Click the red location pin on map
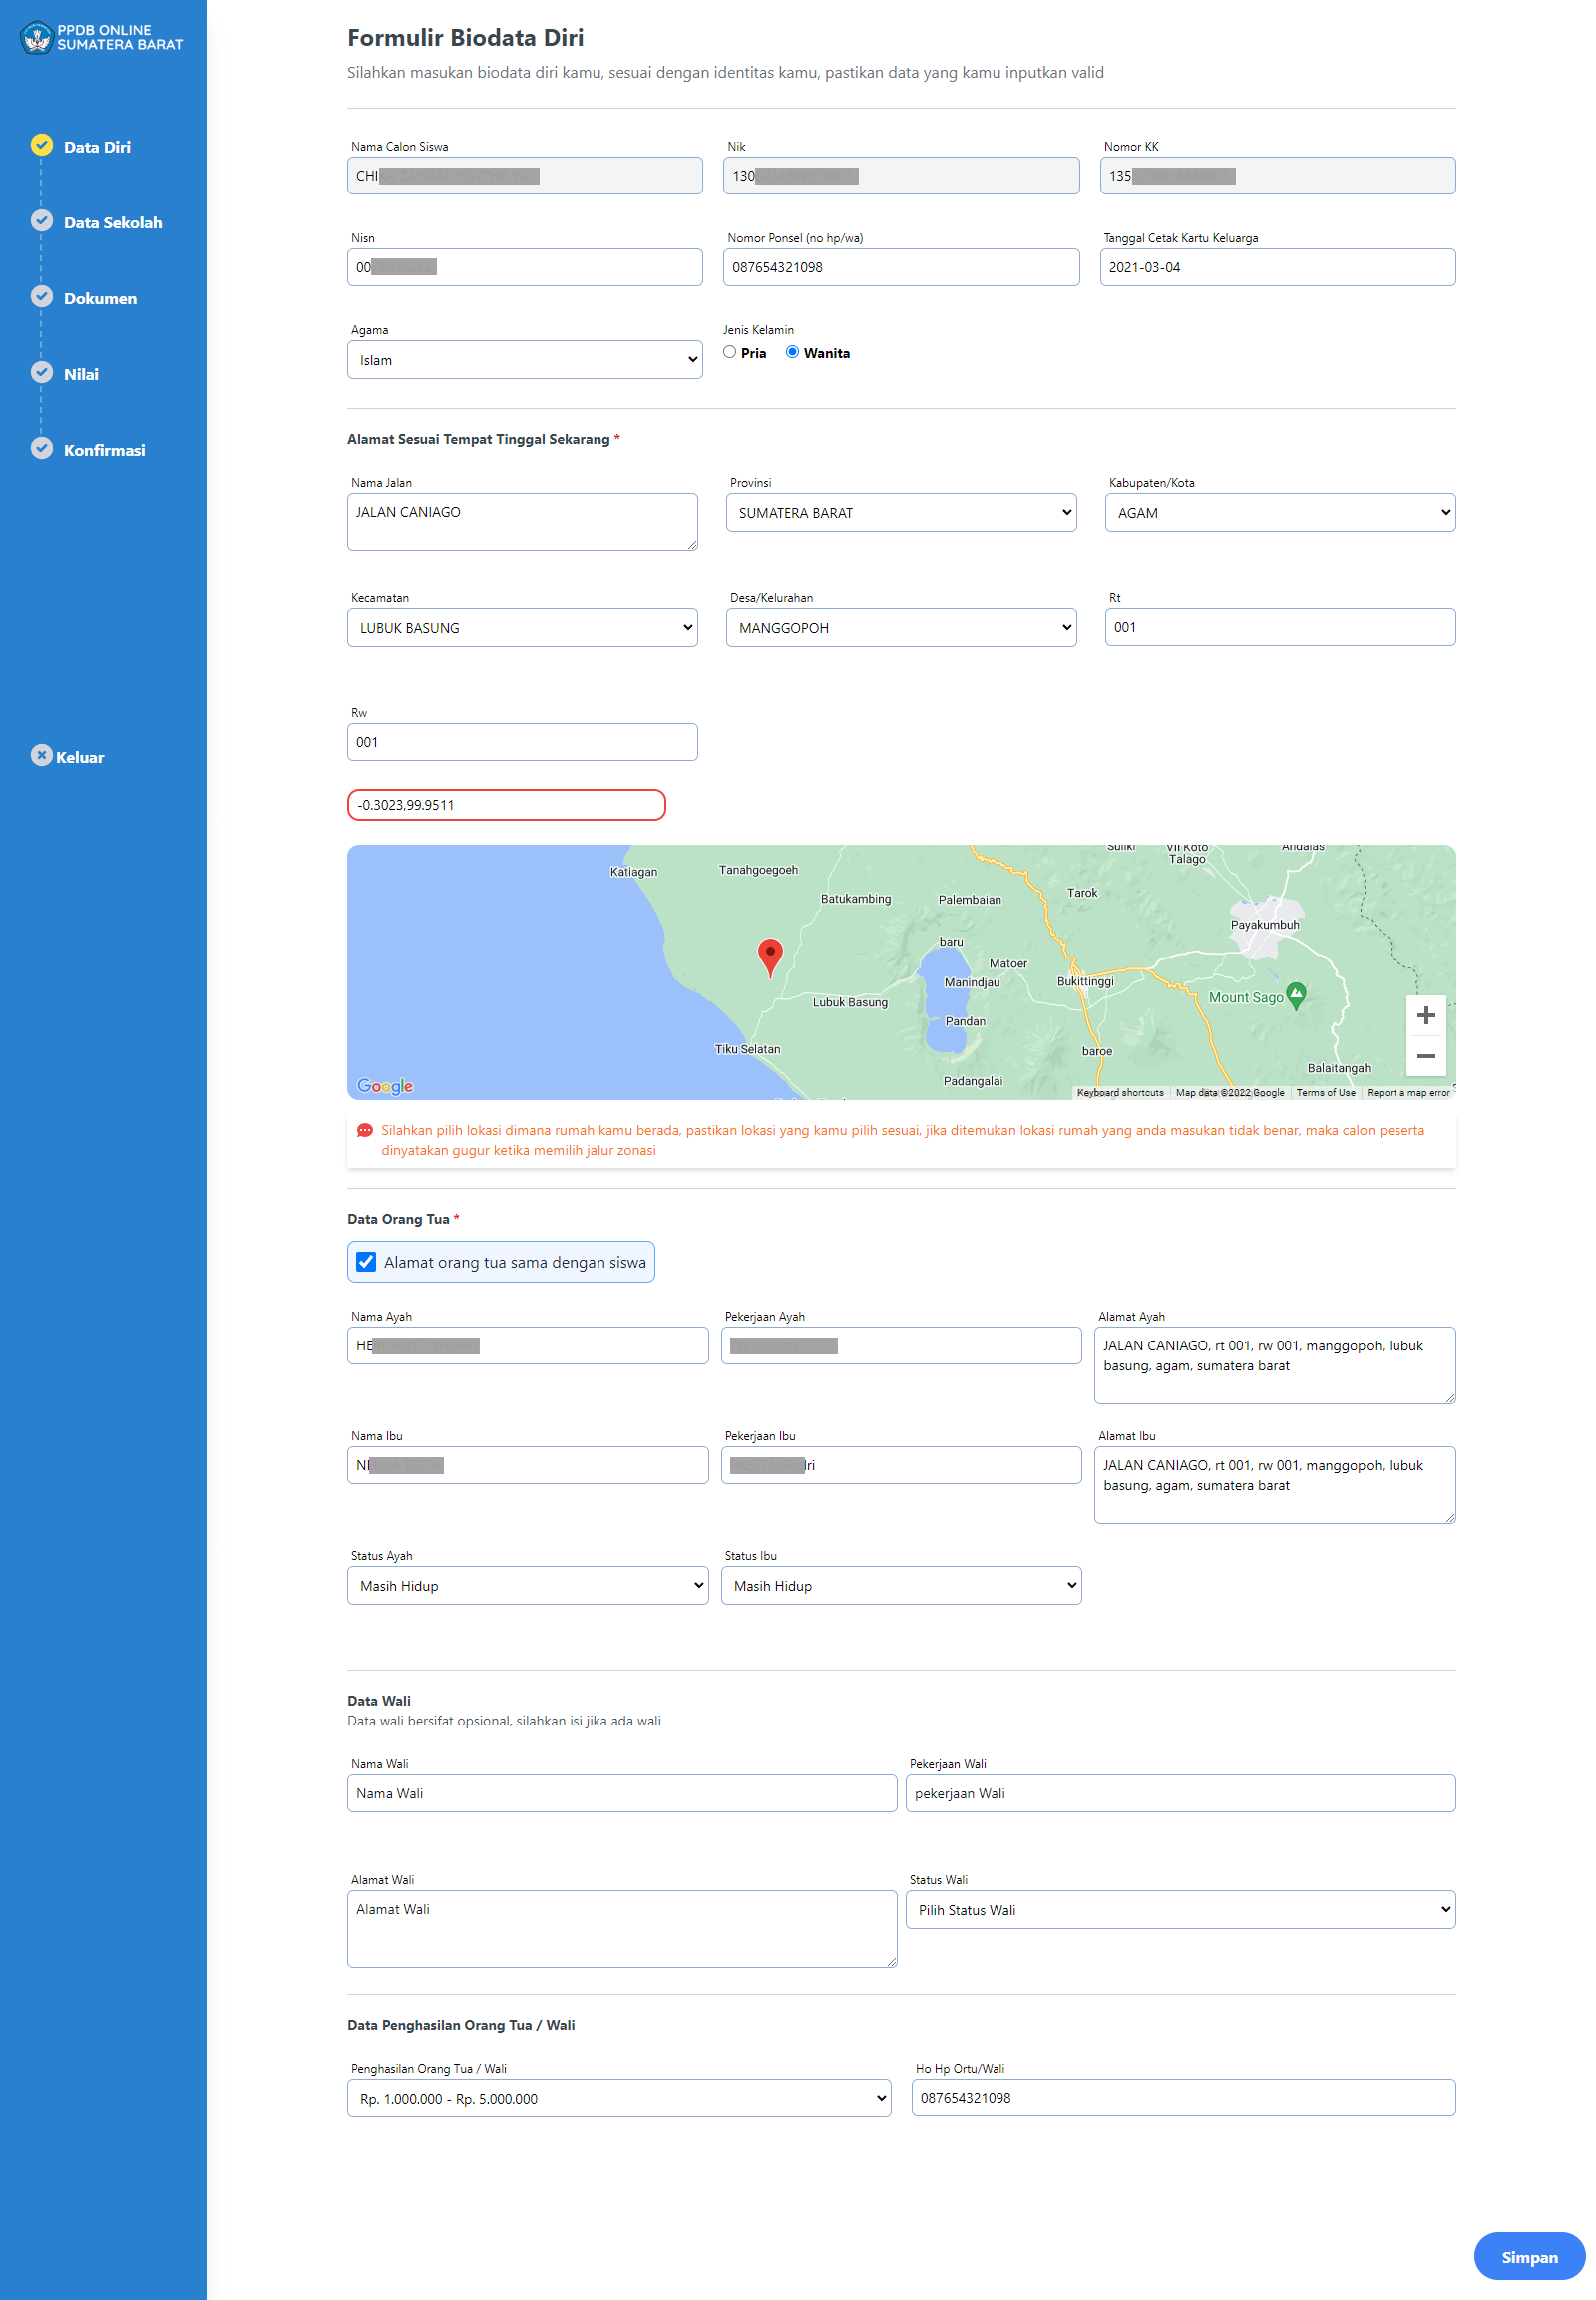This screenshot has width=1596, height=2300. (769, 956)
